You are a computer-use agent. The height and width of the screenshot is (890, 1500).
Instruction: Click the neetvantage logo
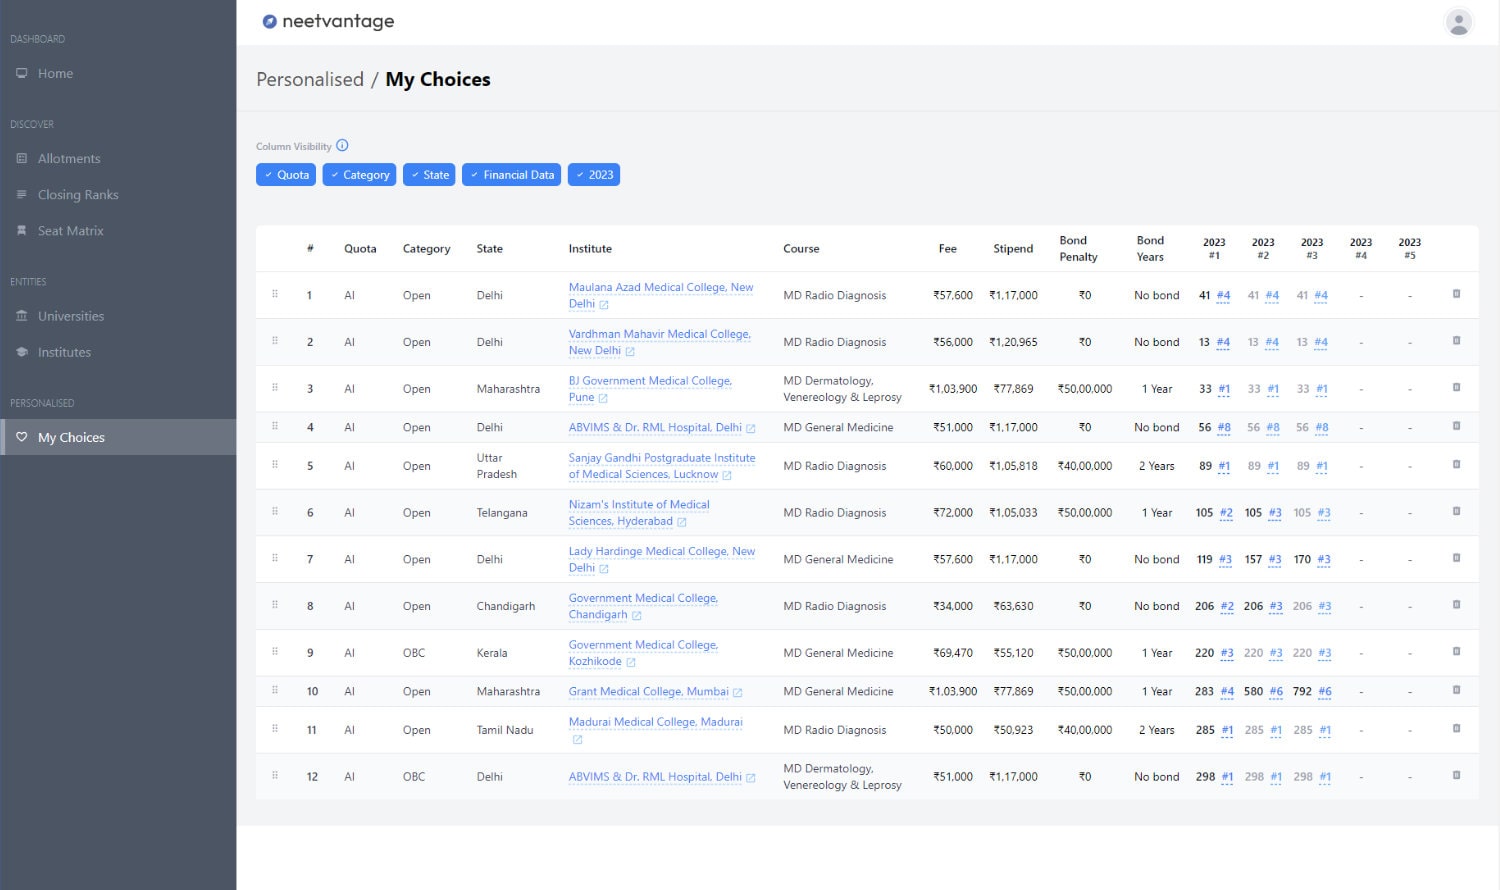[328, 21]
